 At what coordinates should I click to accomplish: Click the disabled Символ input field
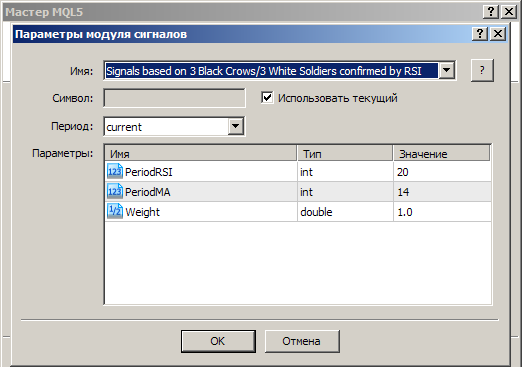click(174, 98)
